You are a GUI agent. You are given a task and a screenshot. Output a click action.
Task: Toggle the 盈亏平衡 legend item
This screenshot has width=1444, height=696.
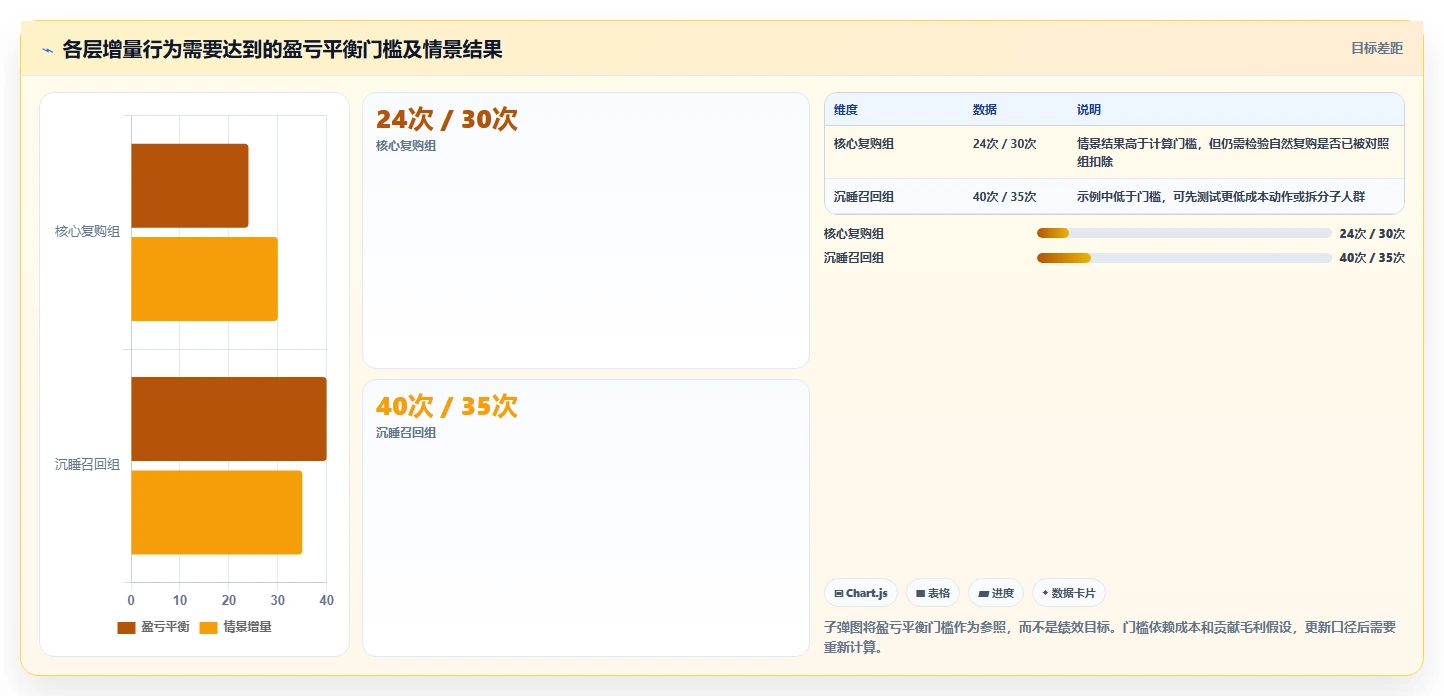tap(153, 627)
